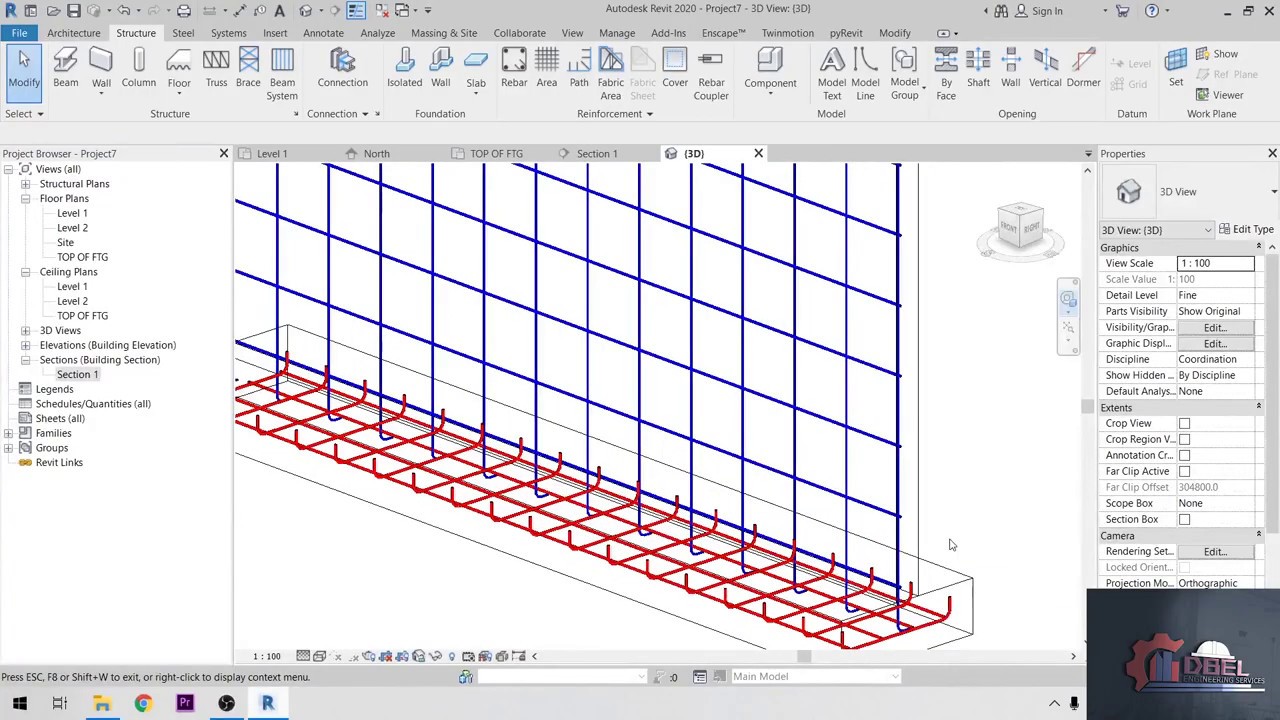Open the Manage ribbon tab

[x=617, y=33]
